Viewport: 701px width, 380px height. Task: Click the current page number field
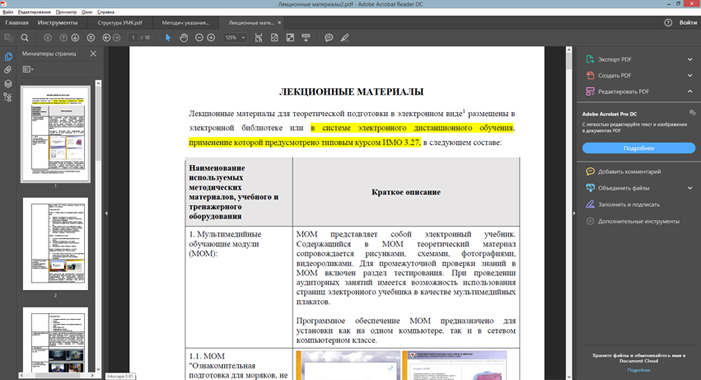pos(133,38)
